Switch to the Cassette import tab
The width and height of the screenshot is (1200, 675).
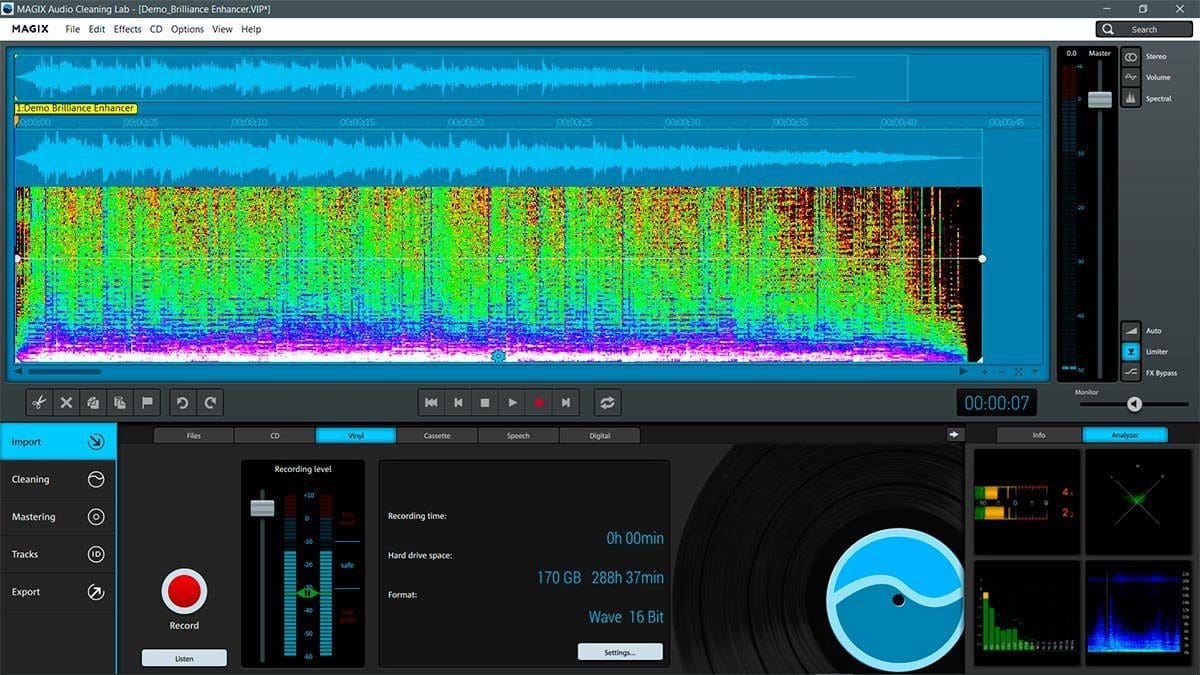[x=437, y=436]
